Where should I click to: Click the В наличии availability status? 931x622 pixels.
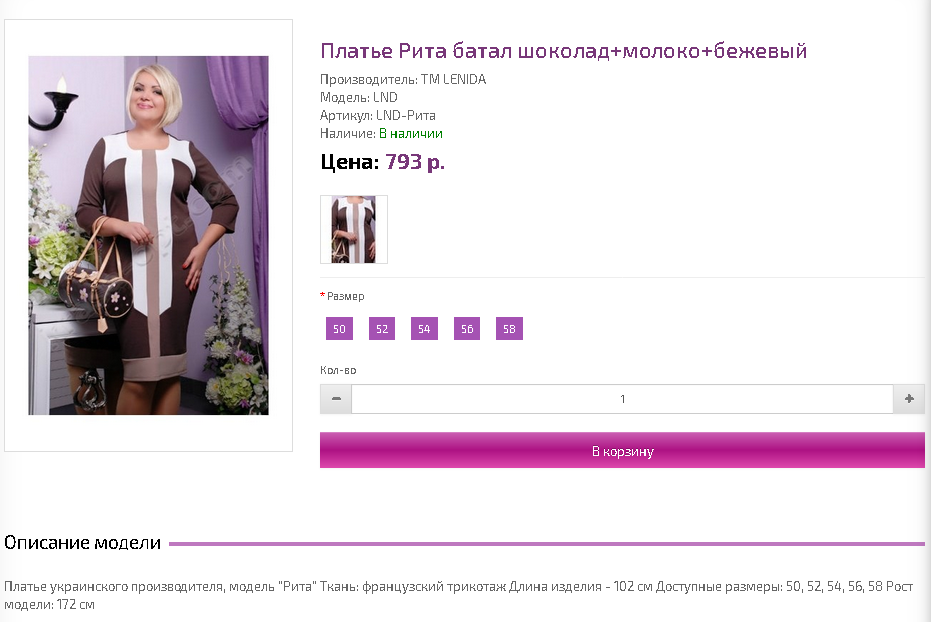411,134
